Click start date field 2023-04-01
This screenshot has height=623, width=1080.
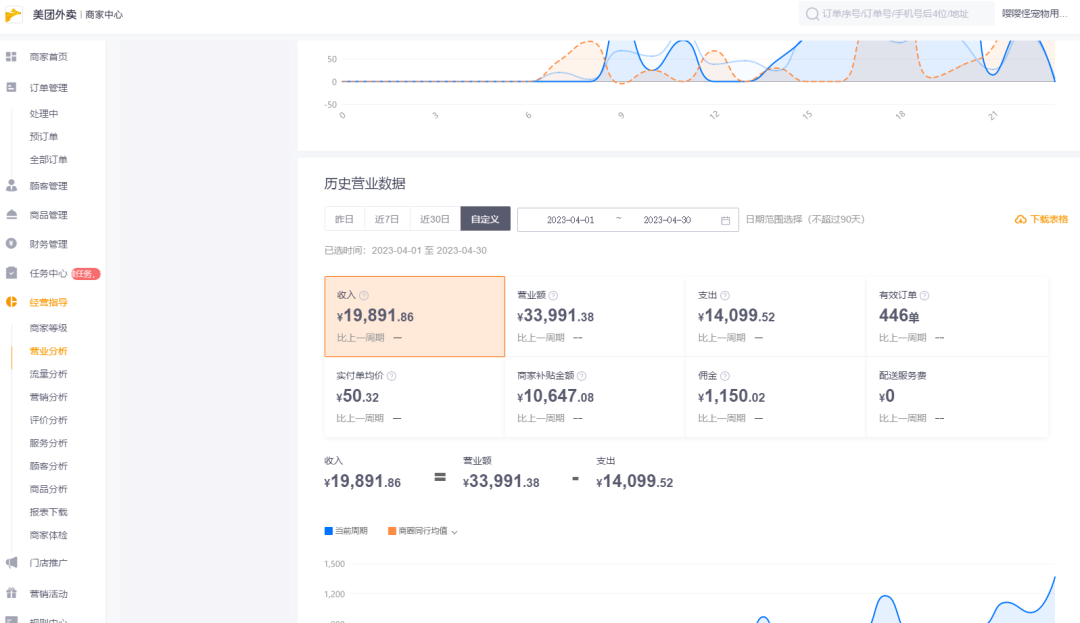[570, 220]
